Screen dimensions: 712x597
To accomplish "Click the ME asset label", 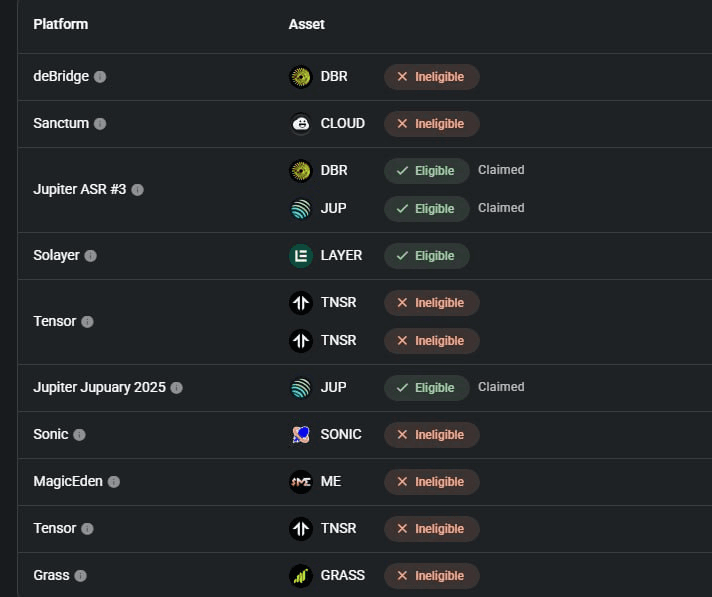I will point(331,481).
